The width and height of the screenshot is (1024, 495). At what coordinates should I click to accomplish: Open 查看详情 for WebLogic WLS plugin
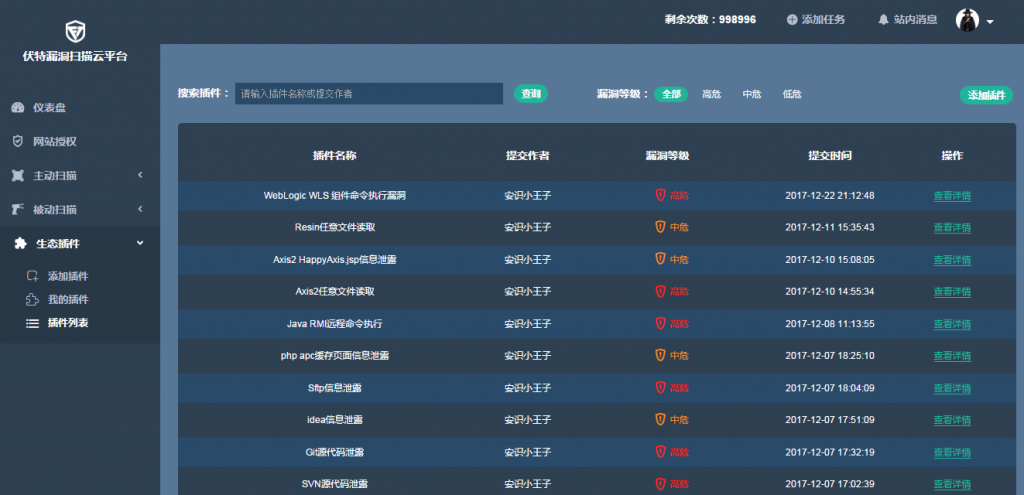point(952,195)
